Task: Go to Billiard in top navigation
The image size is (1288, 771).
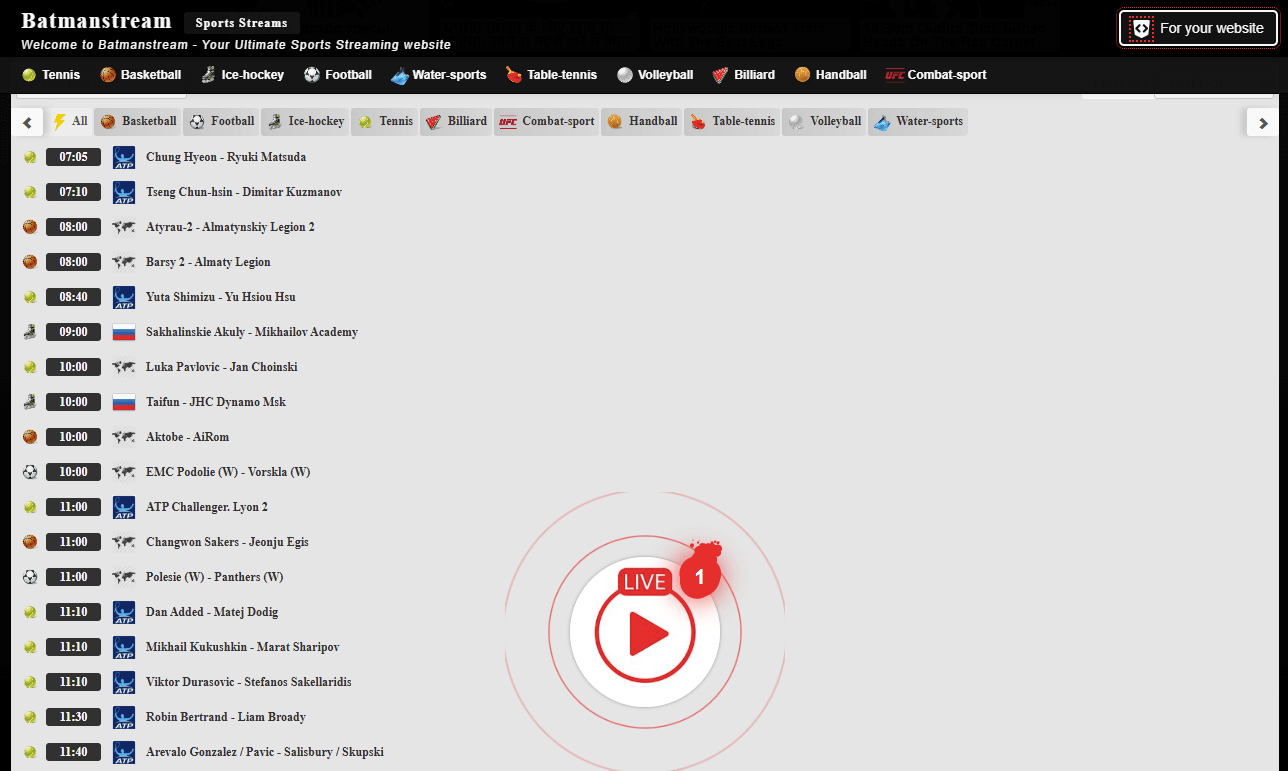Action: 743,75
